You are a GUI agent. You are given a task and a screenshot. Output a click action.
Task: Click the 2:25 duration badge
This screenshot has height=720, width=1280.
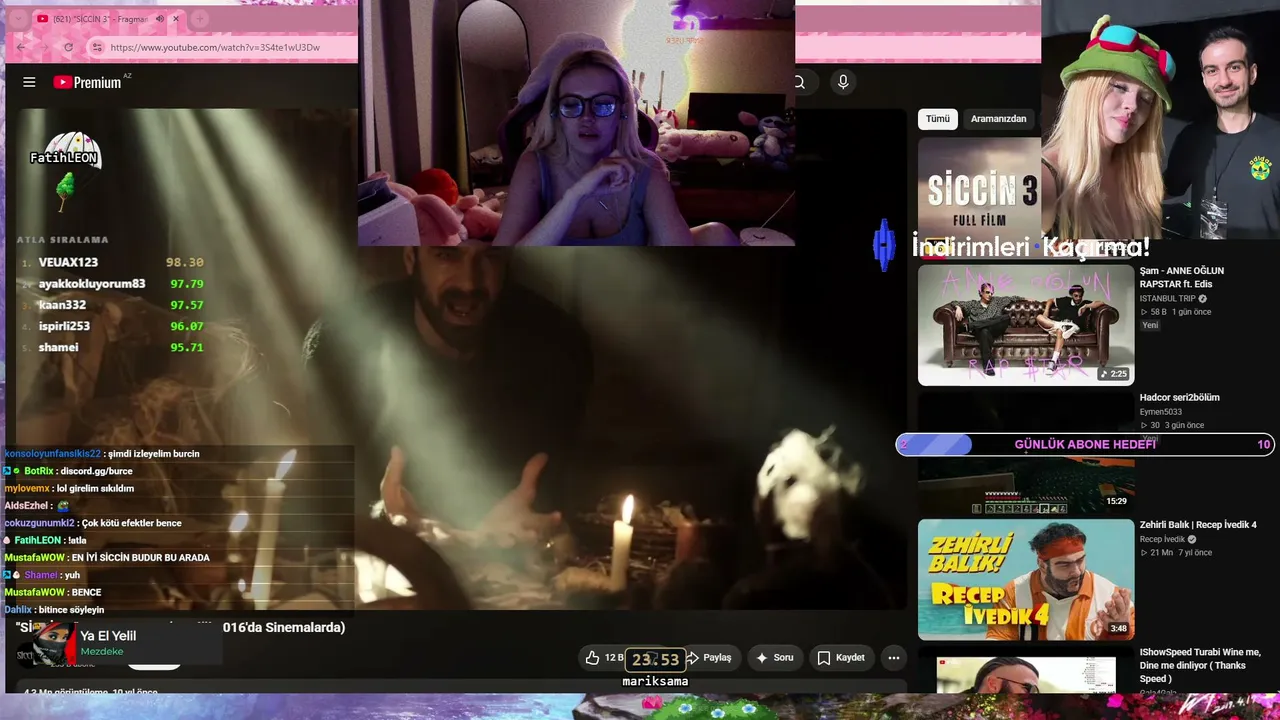tap(1113, 374)
